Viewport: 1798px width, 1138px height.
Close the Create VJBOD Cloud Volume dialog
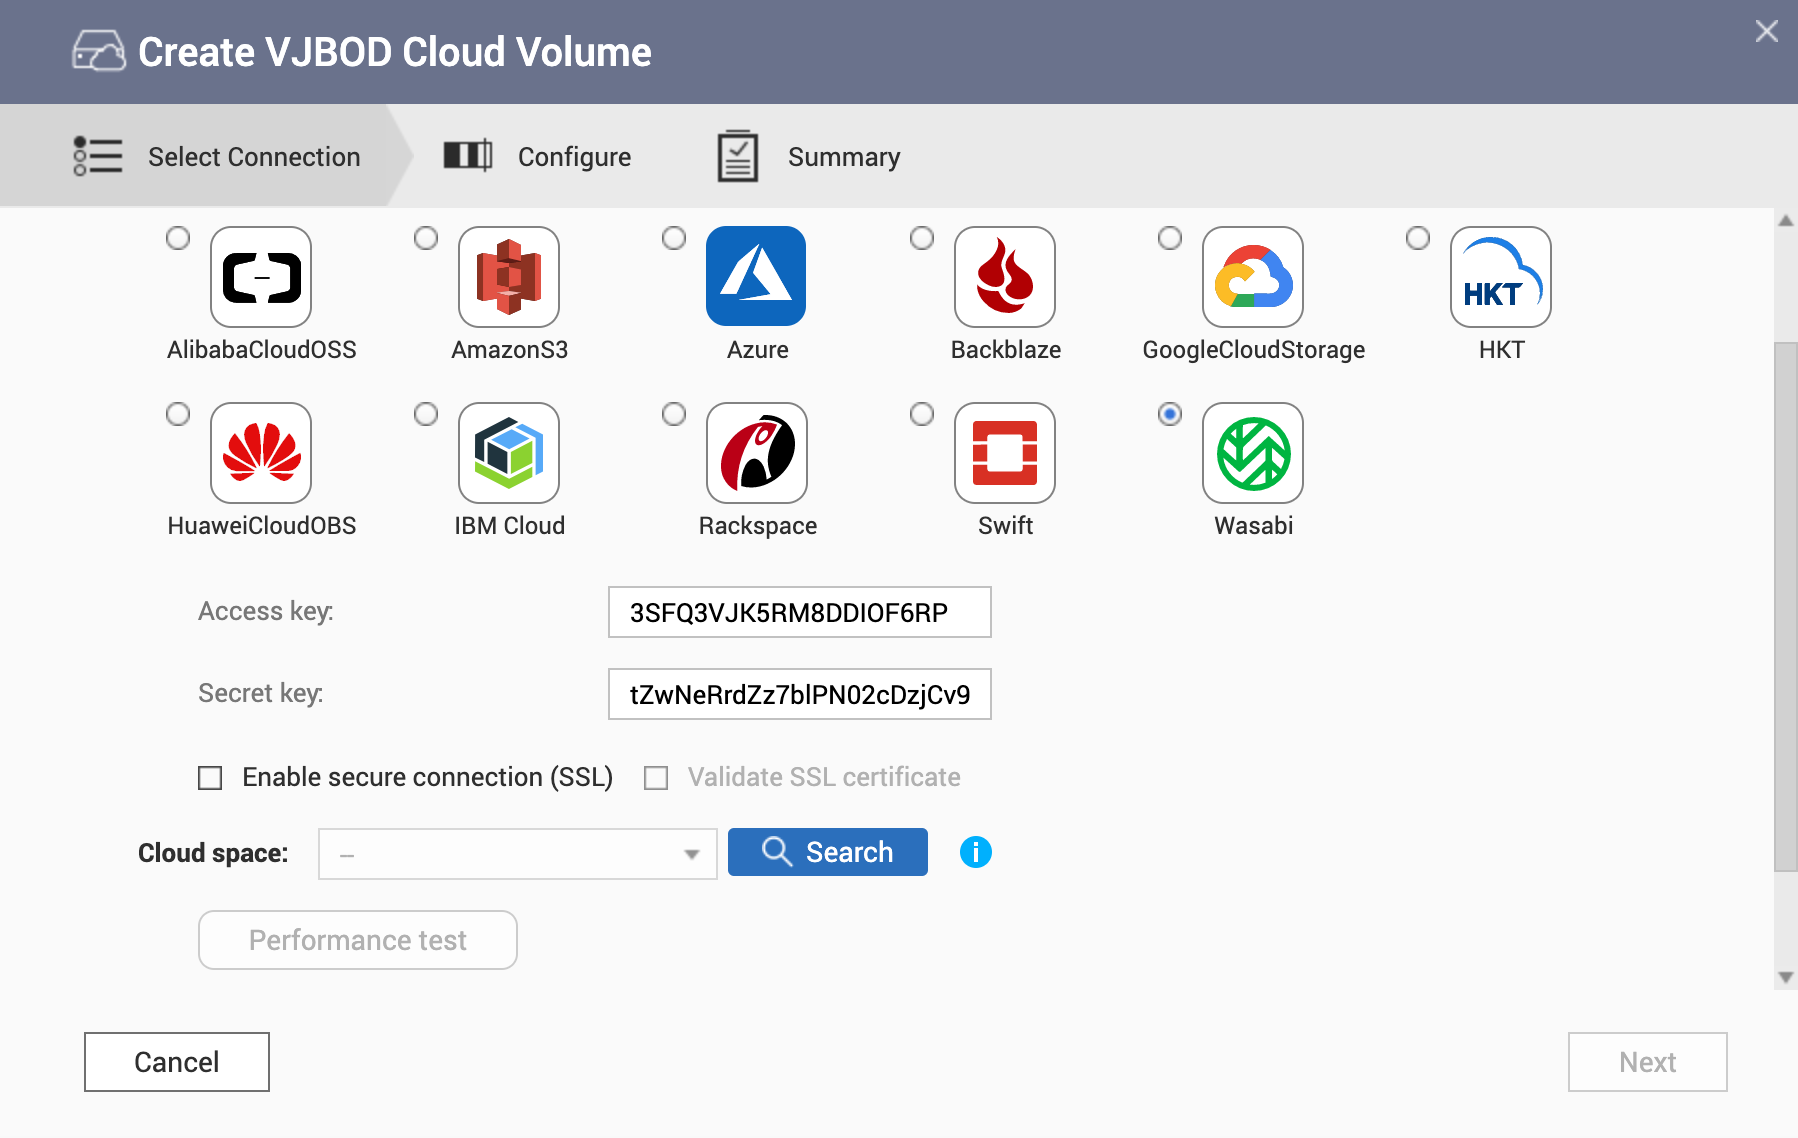[x=1767, y=31]
